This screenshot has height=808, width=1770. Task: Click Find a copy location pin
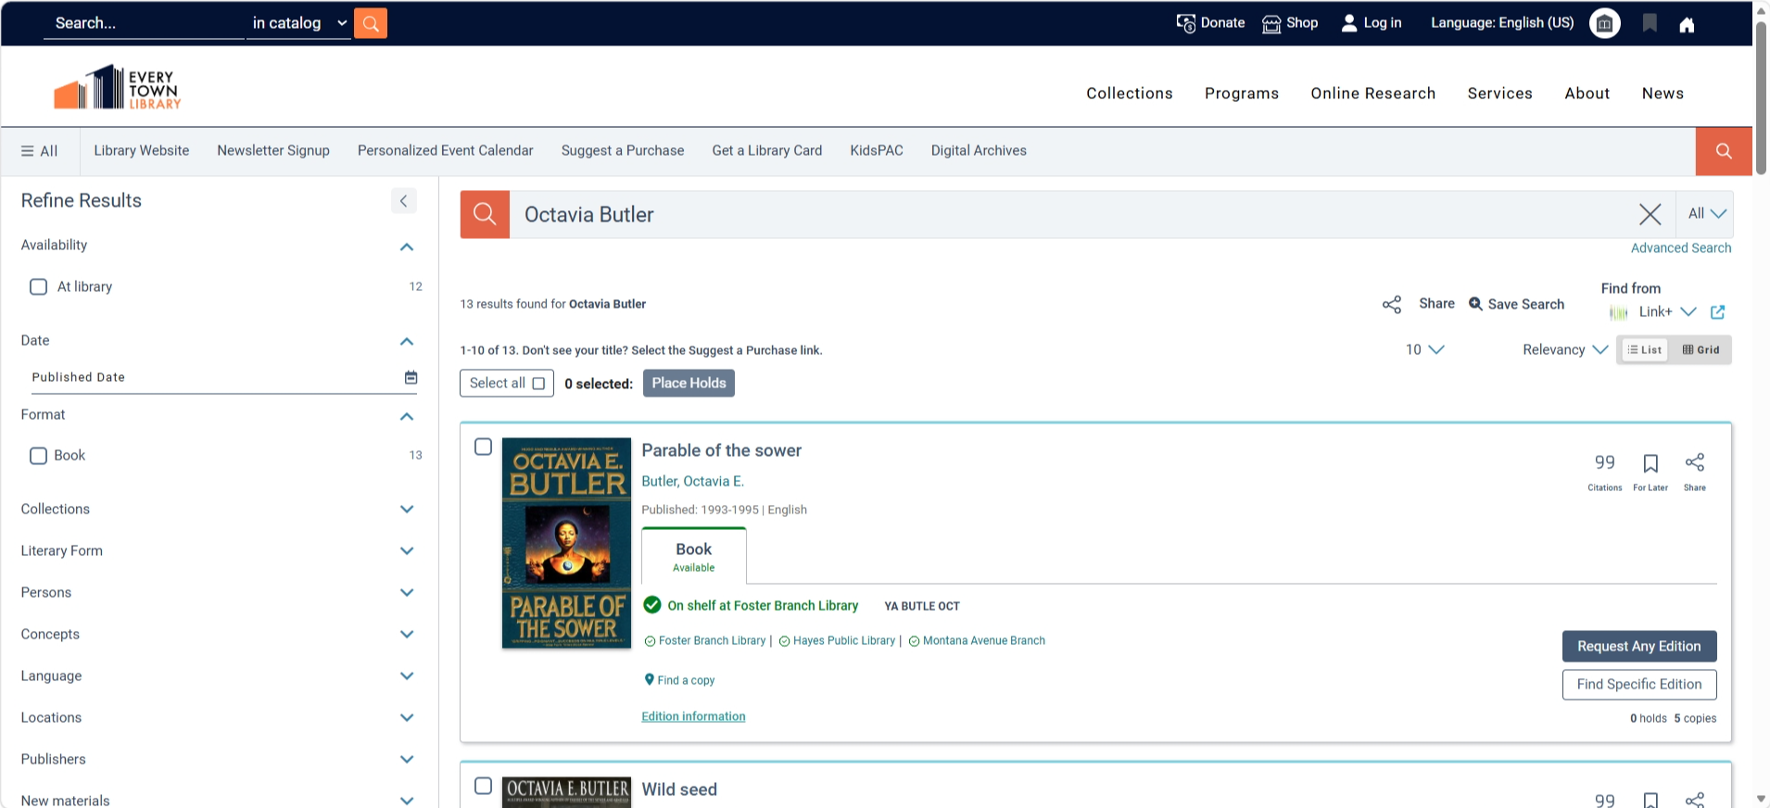pyautogui.click(x=649, y=680)
